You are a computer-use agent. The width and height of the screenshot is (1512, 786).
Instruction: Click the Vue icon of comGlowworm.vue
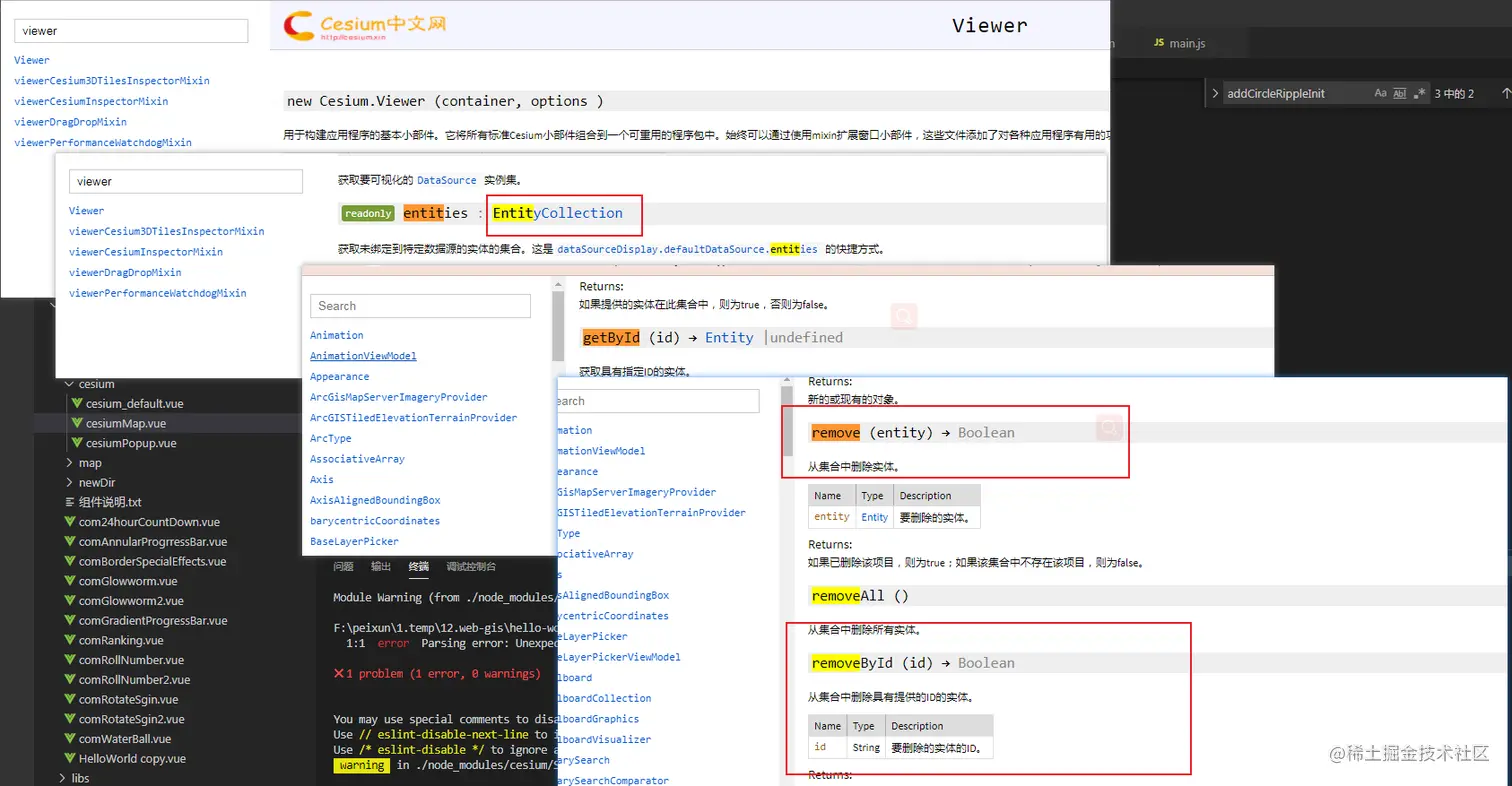[x=69, y=581]
